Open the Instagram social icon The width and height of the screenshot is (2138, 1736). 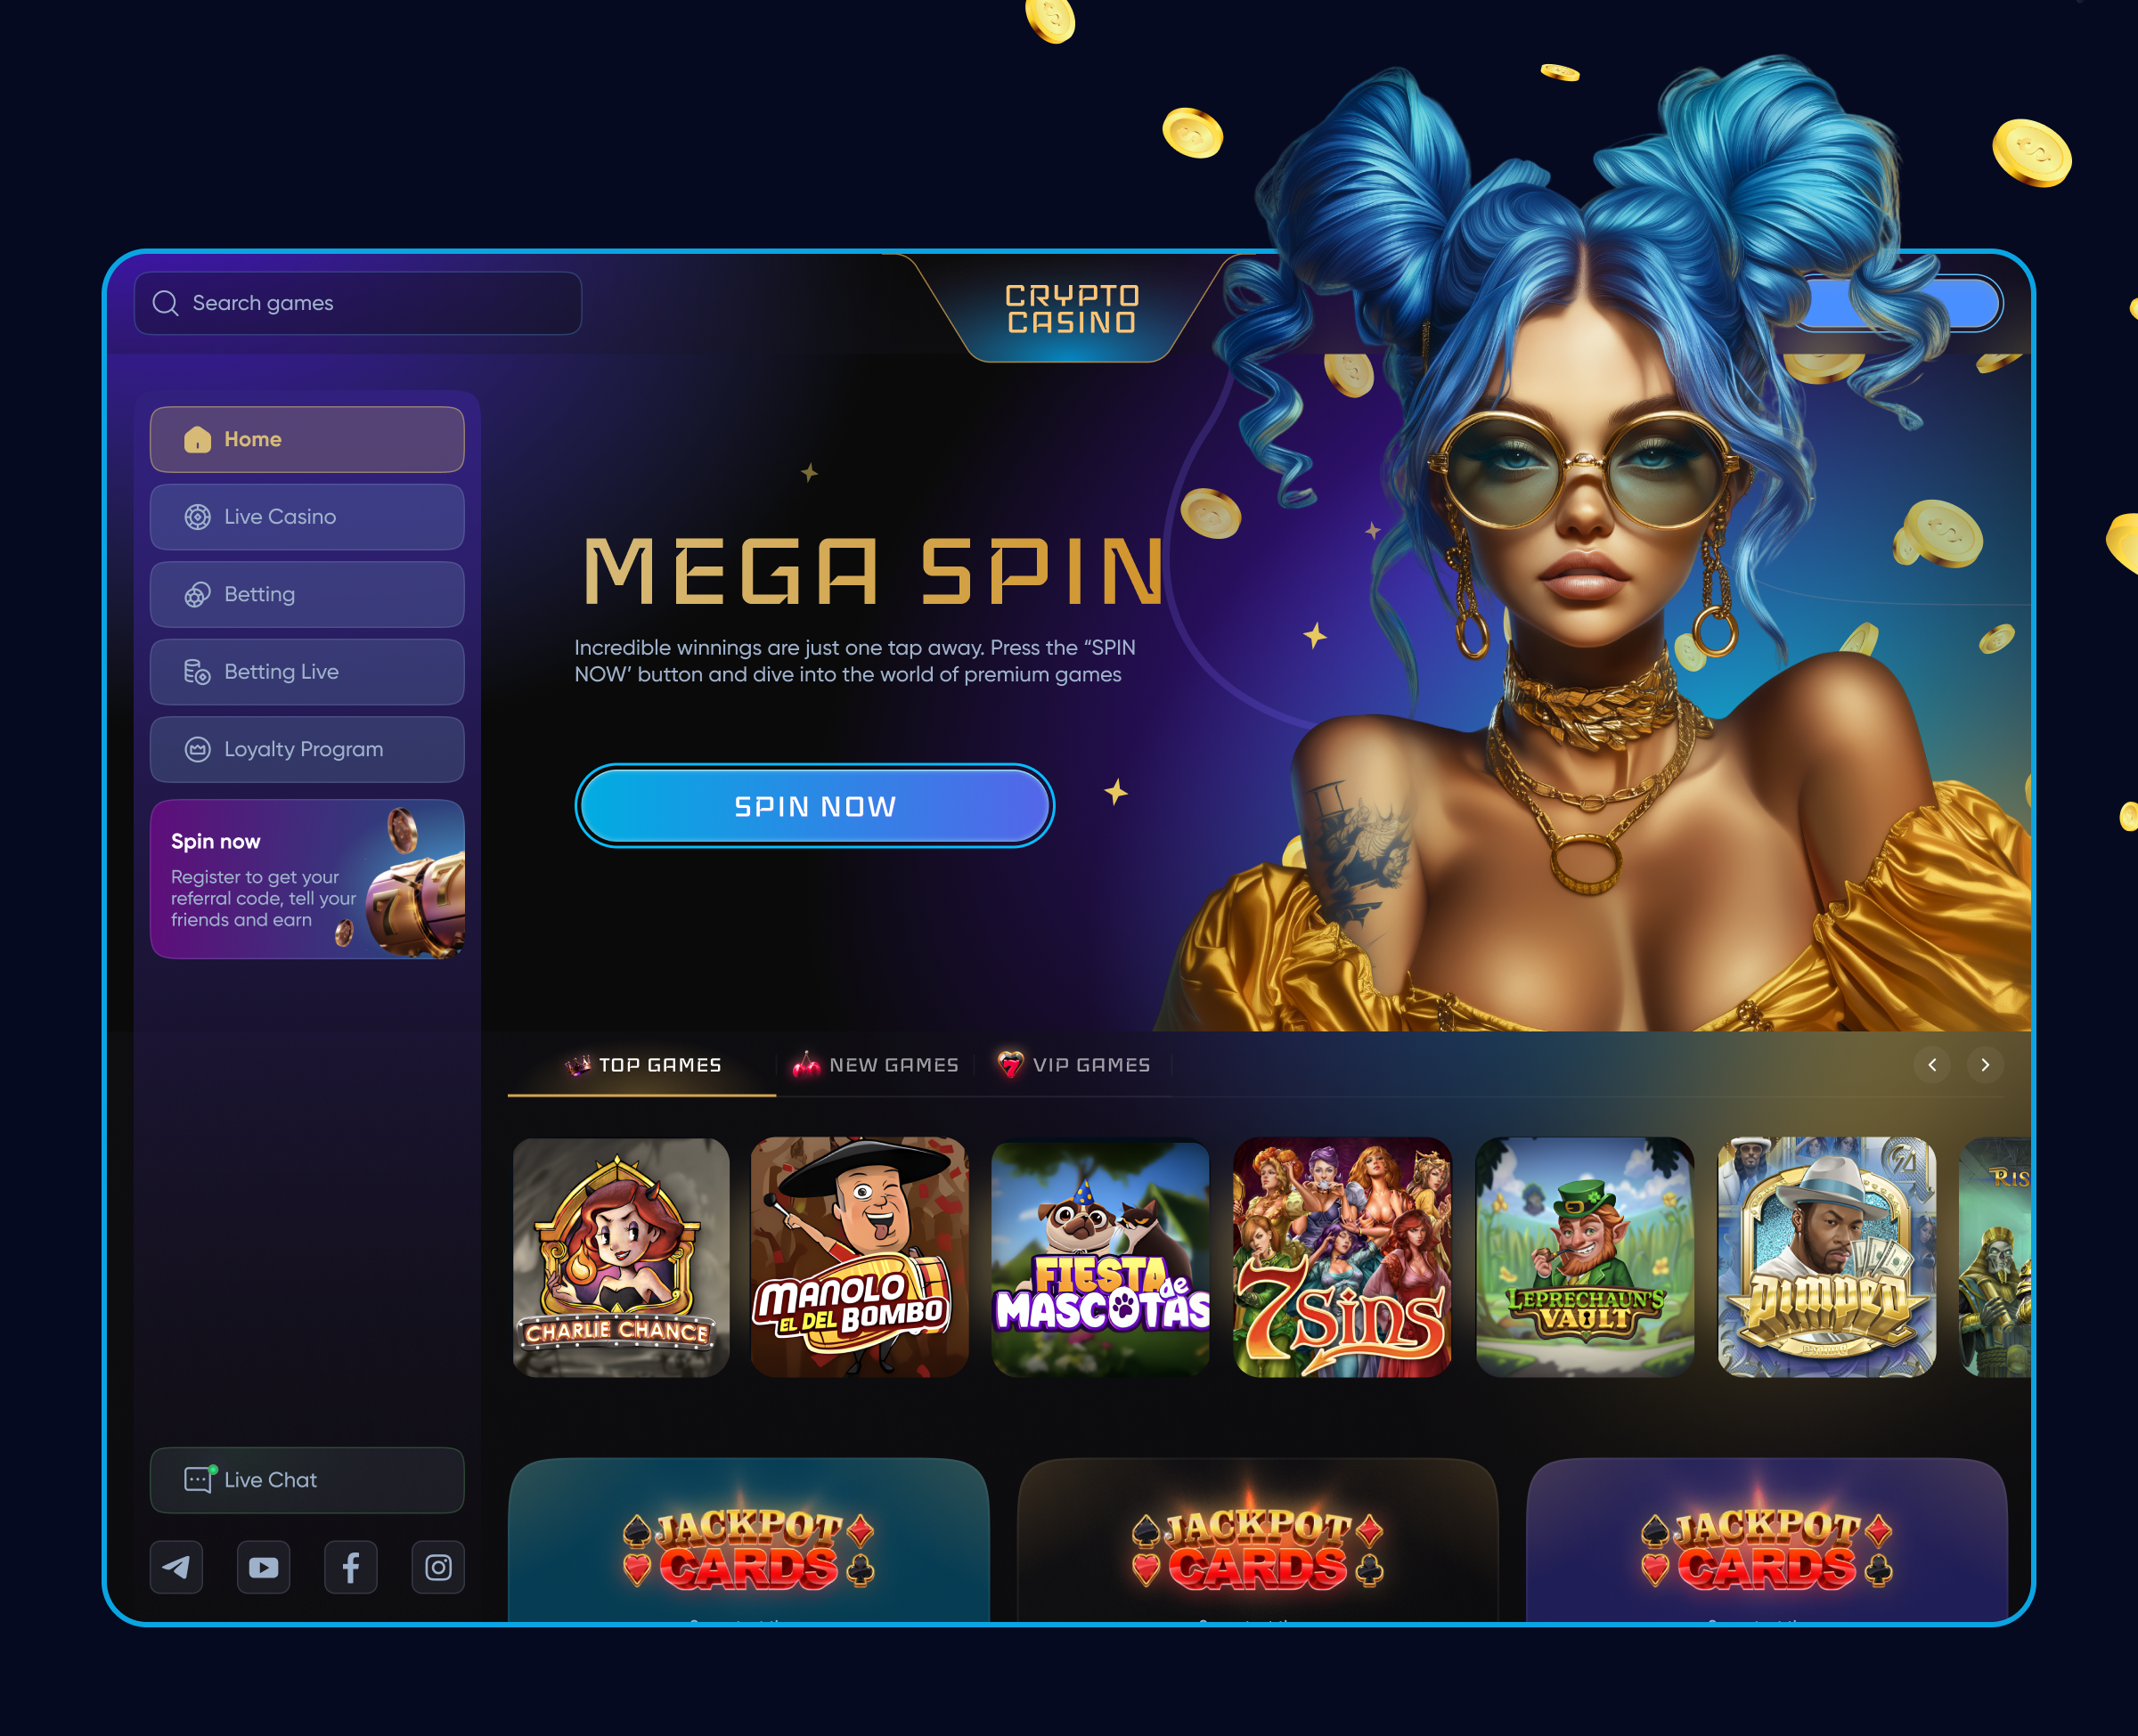click(438, 1567)
